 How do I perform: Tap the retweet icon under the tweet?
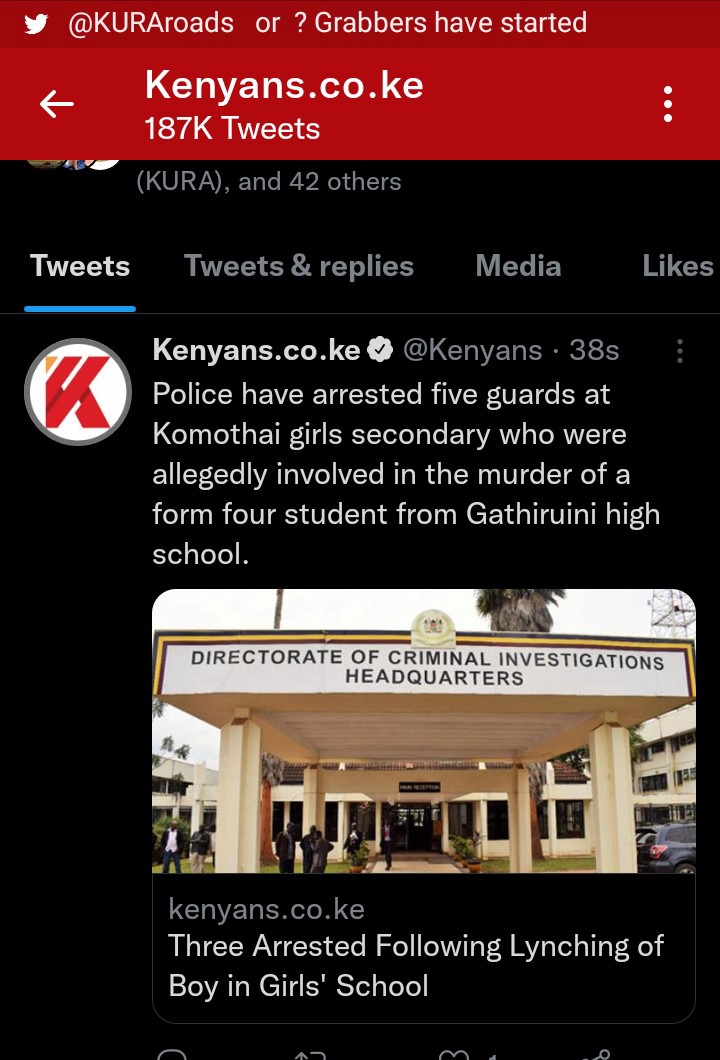[x=311, y=1055]
